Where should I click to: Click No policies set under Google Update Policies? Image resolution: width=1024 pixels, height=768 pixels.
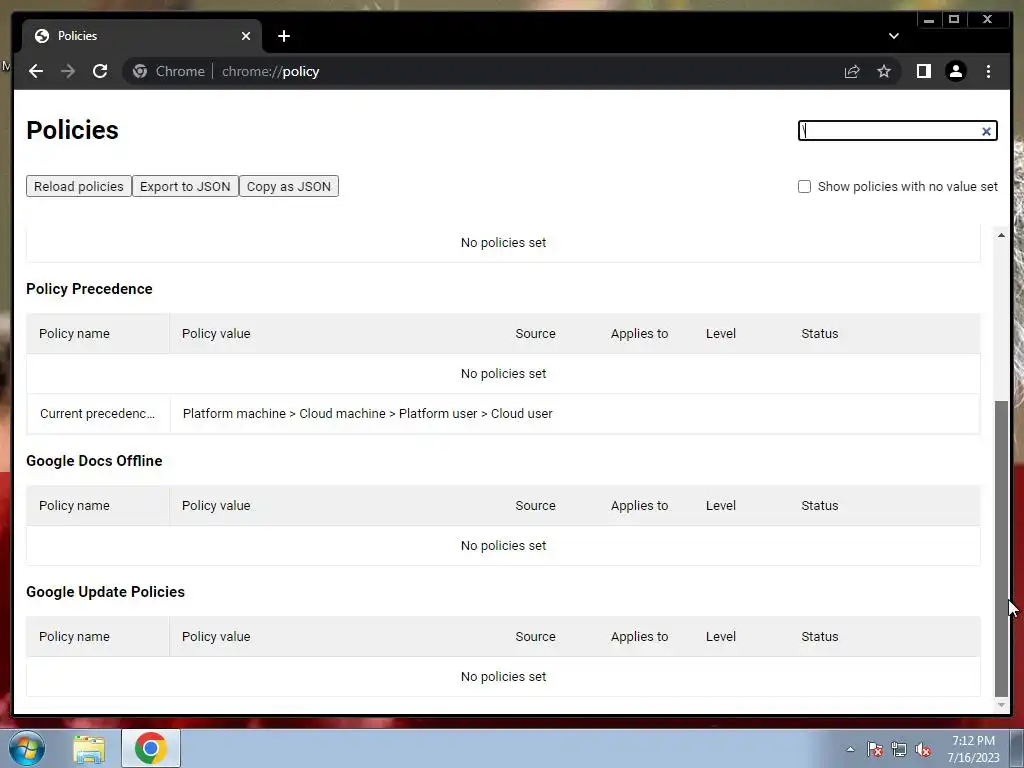pos(504,677)
